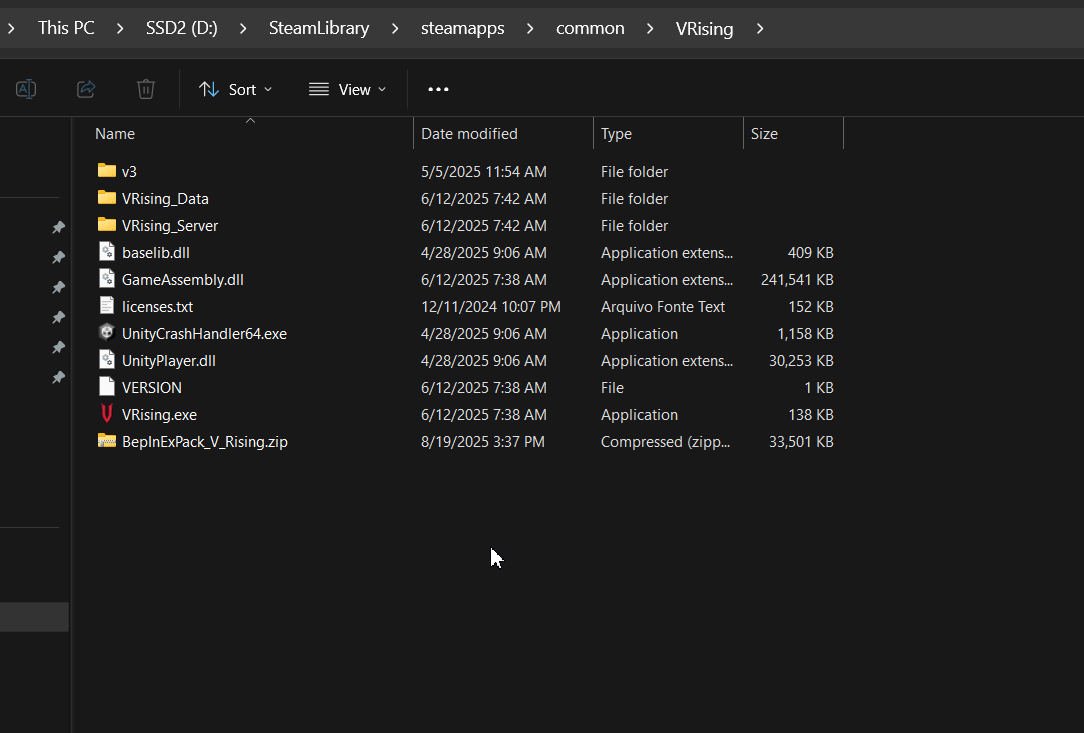
Task: Click the Rename icon in toolbar
Action: [26, 89]
